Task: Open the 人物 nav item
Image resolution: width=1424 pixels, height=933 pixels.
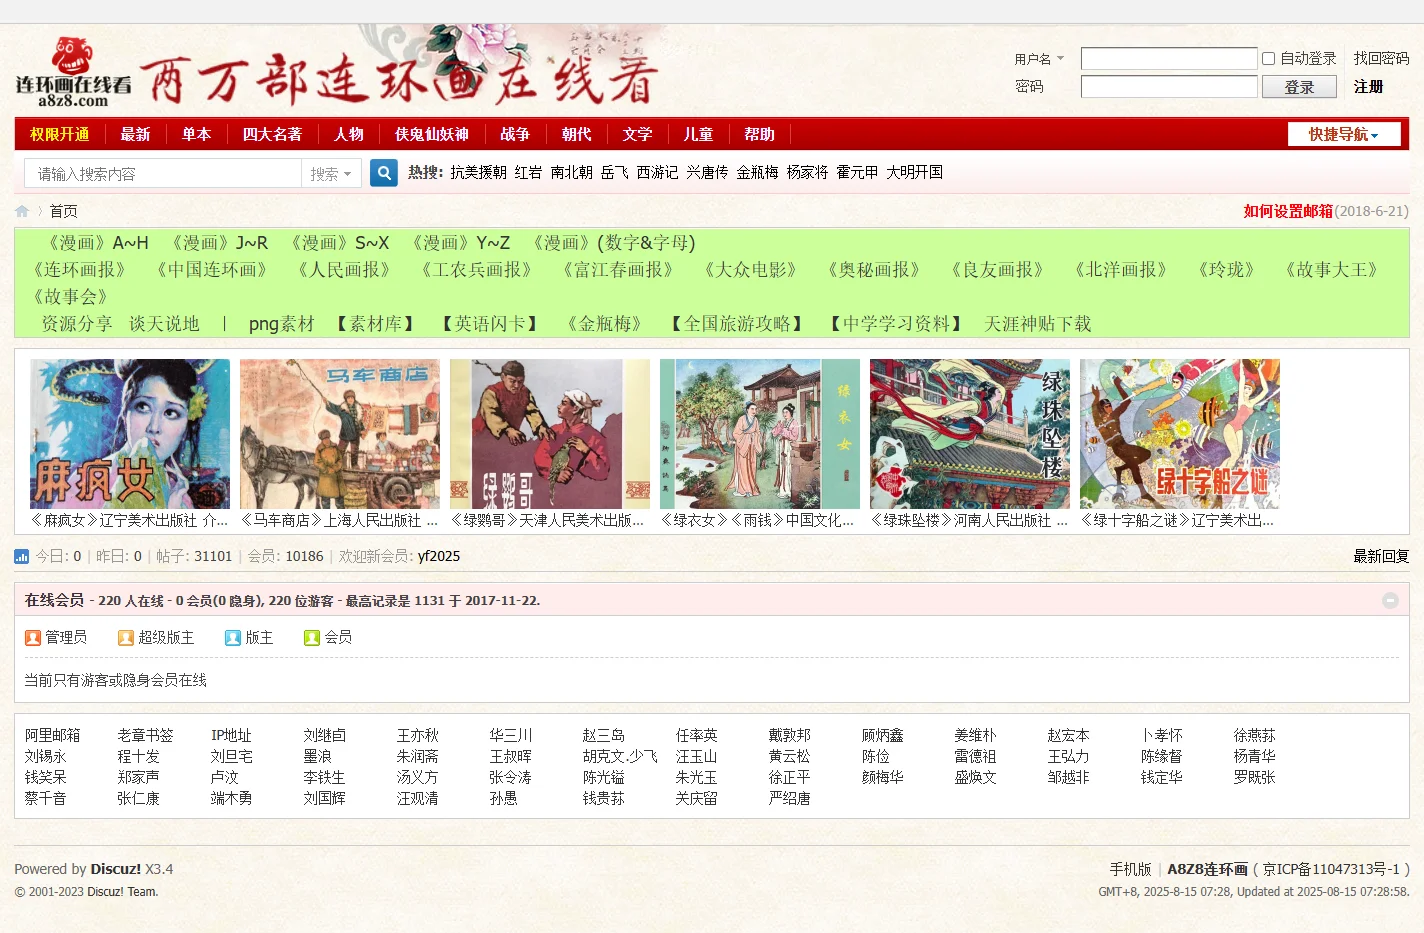Action: pos(349,134)
